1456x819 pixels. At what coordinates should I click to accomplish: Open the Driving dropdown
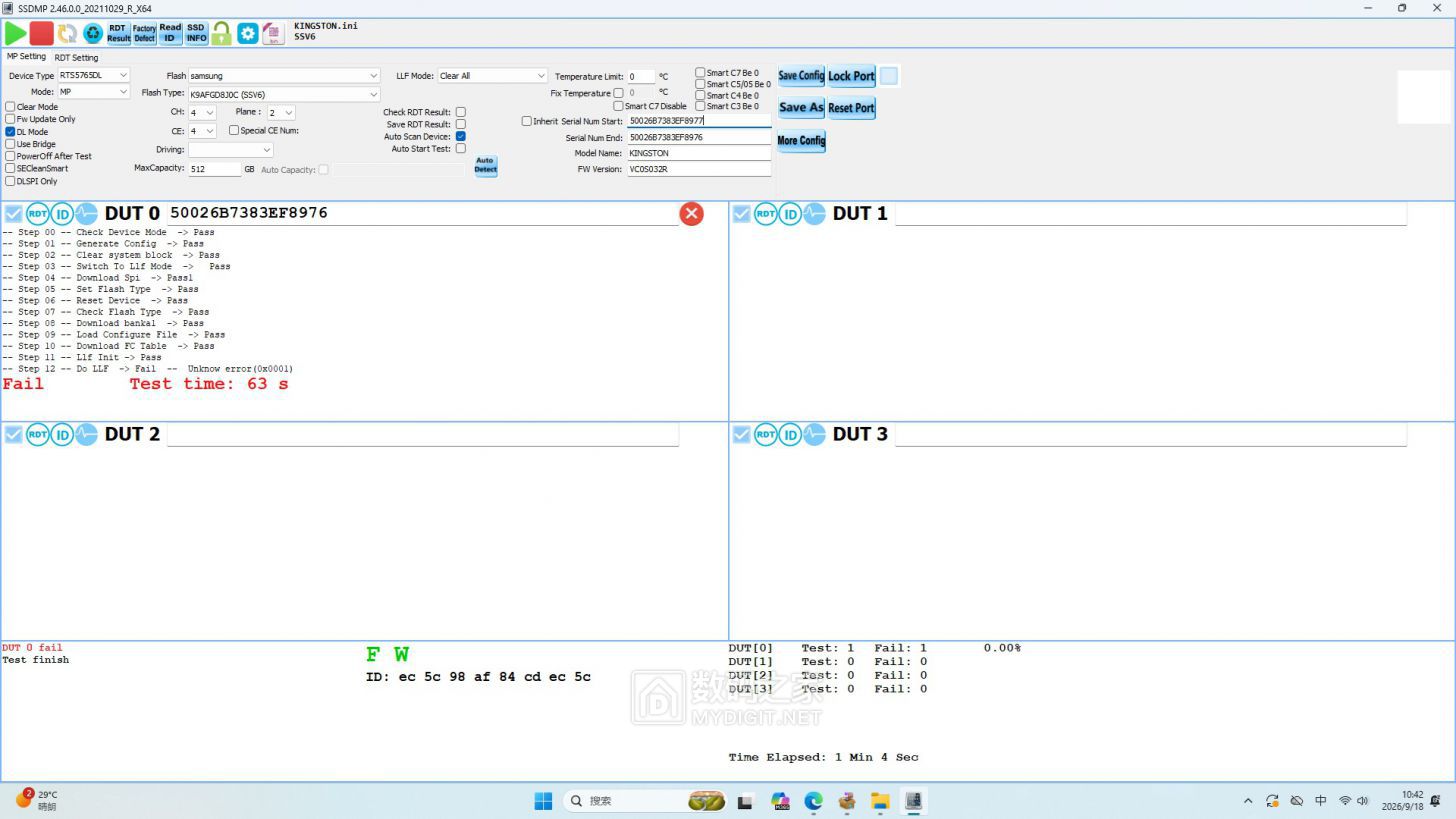(230, 150)
